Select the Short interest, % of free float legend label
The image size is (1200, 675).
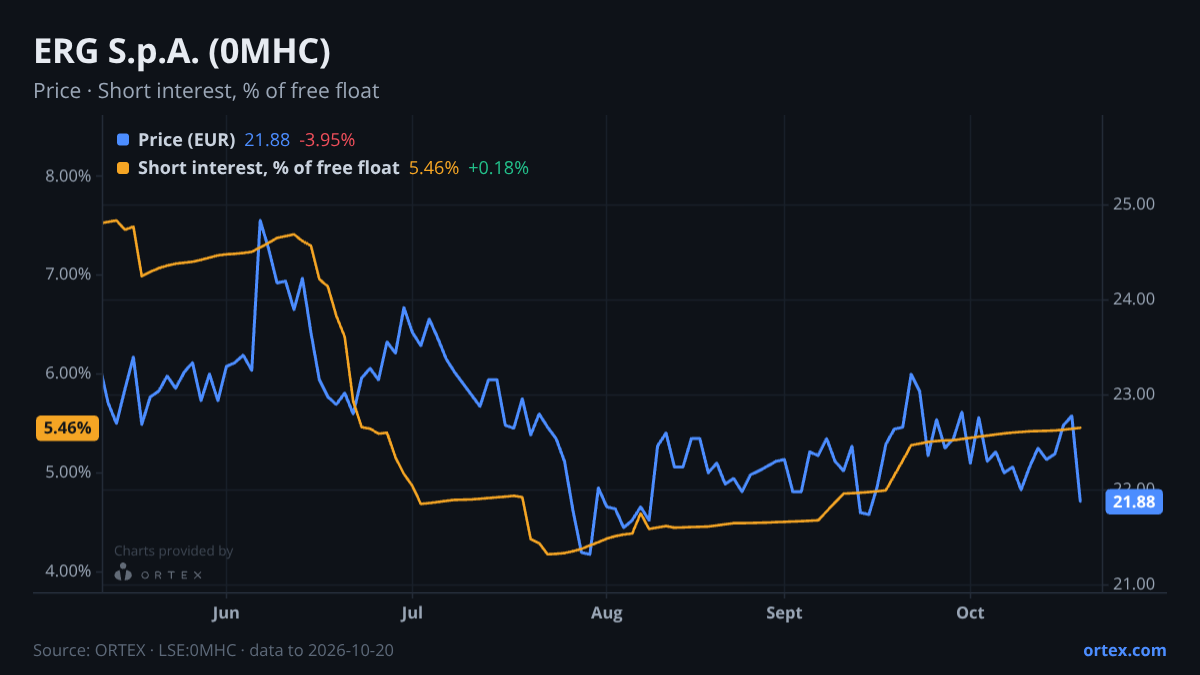268,168
